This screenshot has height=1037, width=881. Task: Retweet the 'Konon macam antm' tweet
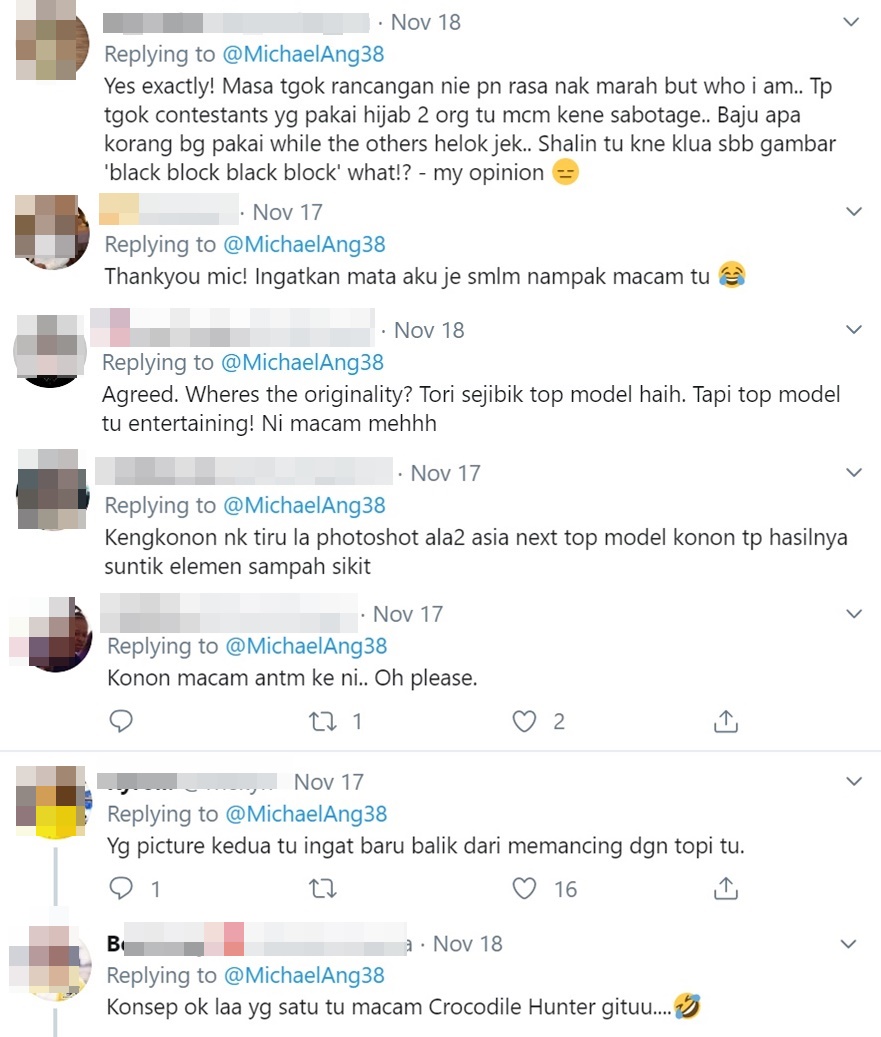323,721
